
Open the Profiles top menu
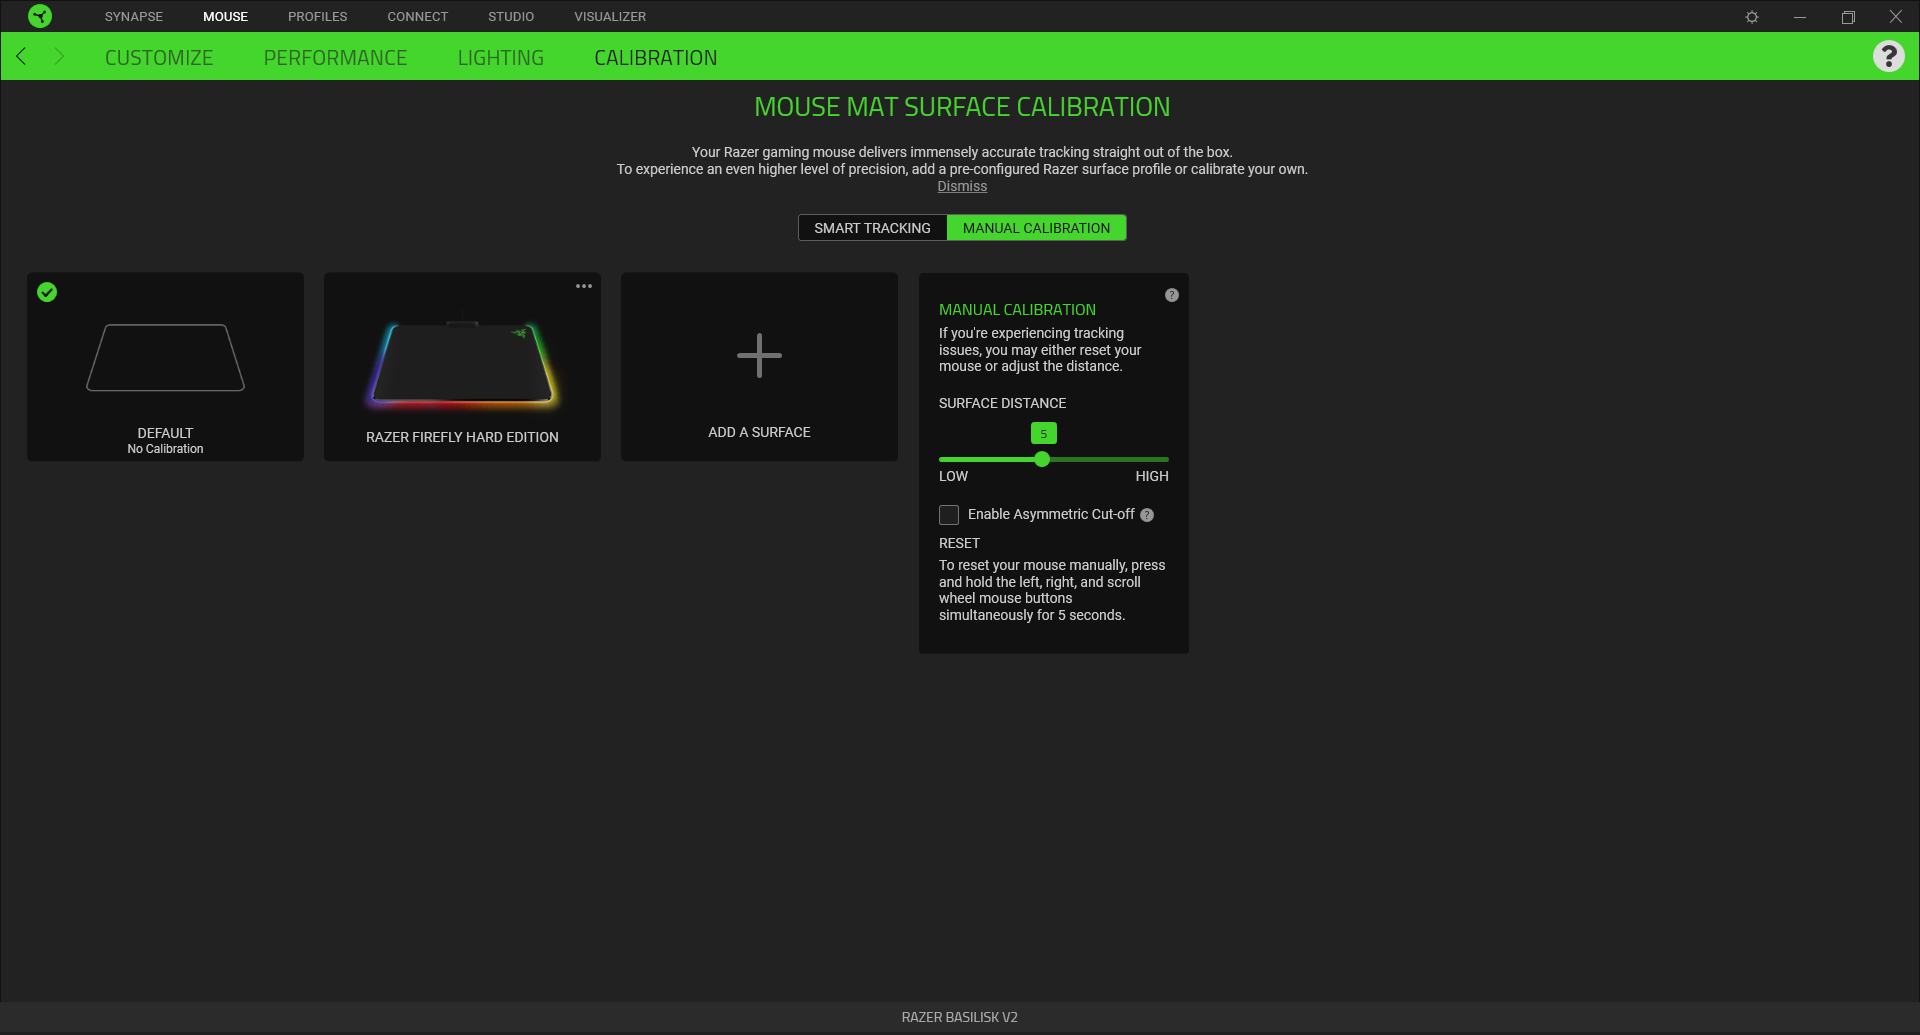pyautogui.click(x=318, y=17)
